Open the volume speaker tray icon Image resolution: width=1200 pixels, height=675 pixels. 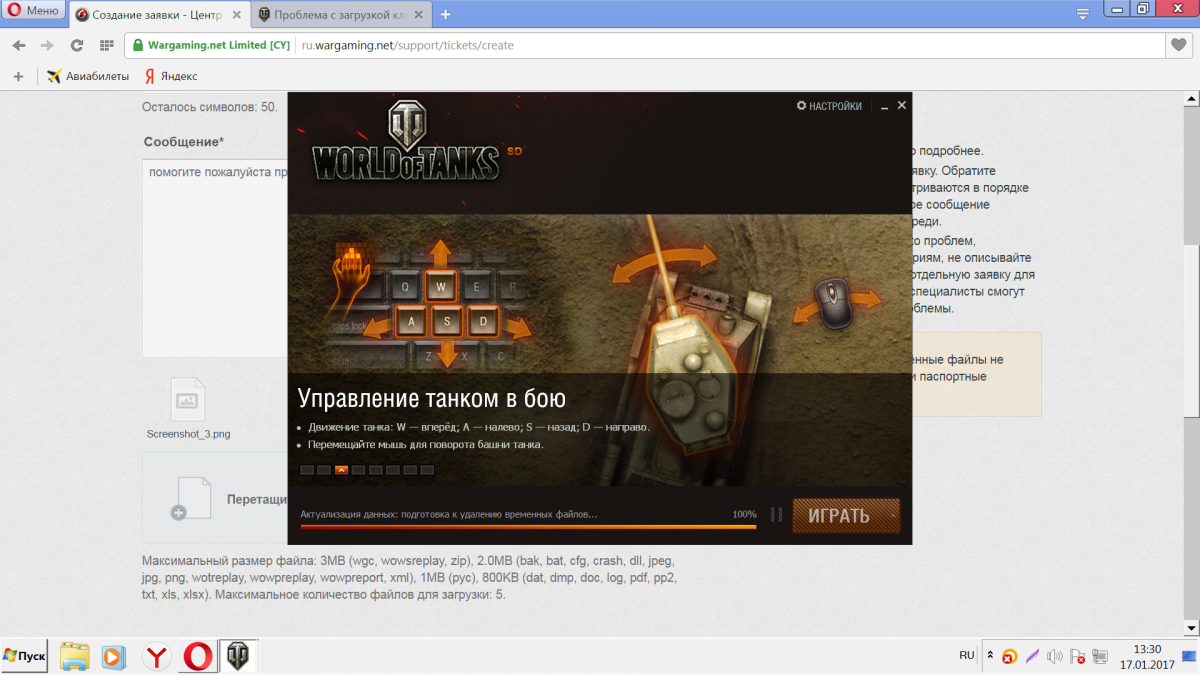[1054, 657]
